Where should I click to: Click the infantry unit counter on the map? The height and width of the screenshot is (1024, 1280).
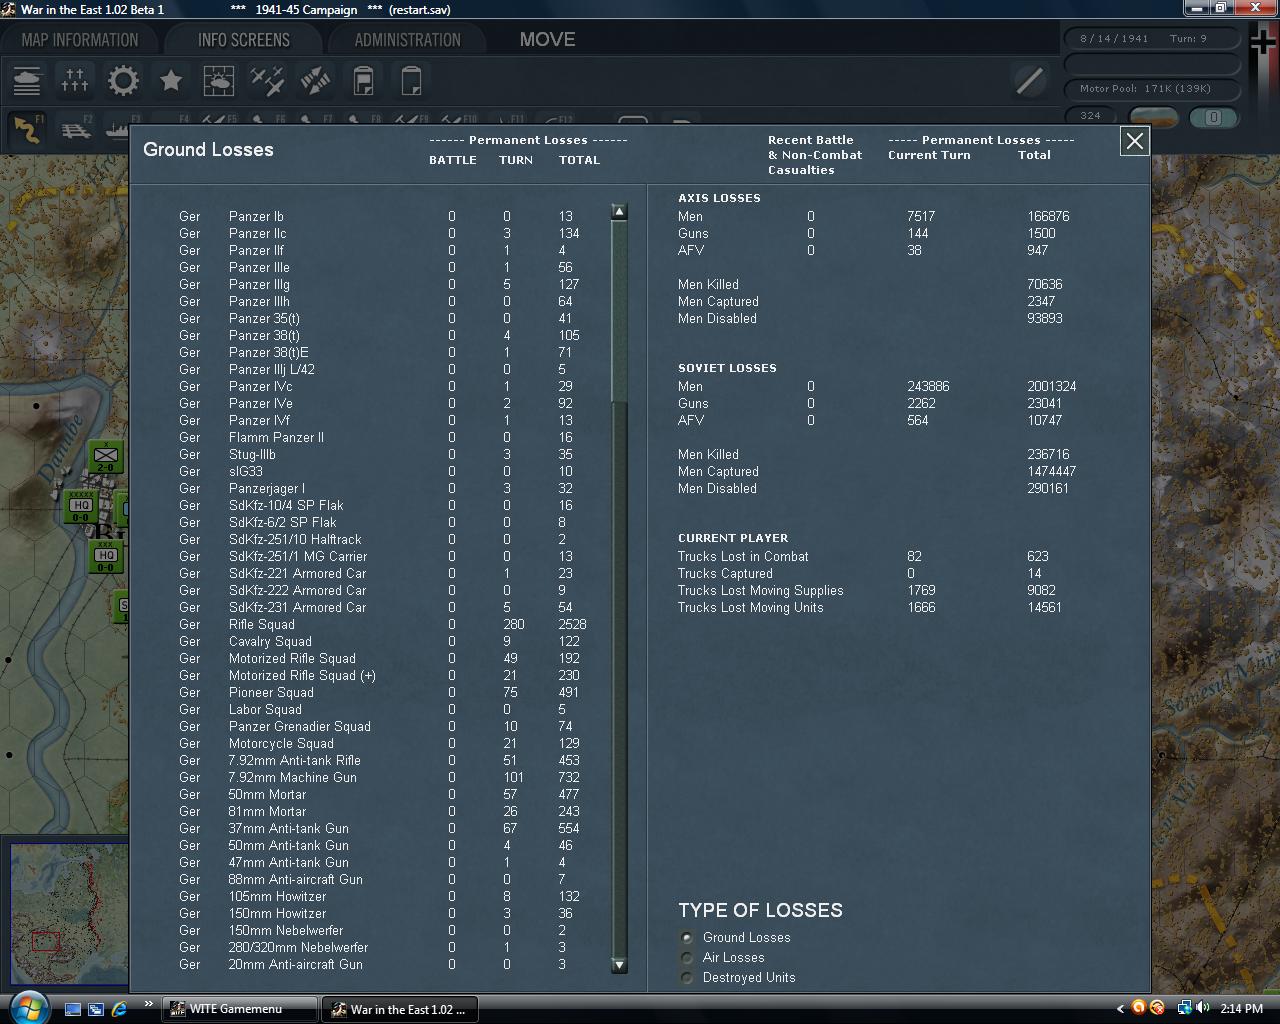coord(105,457)
